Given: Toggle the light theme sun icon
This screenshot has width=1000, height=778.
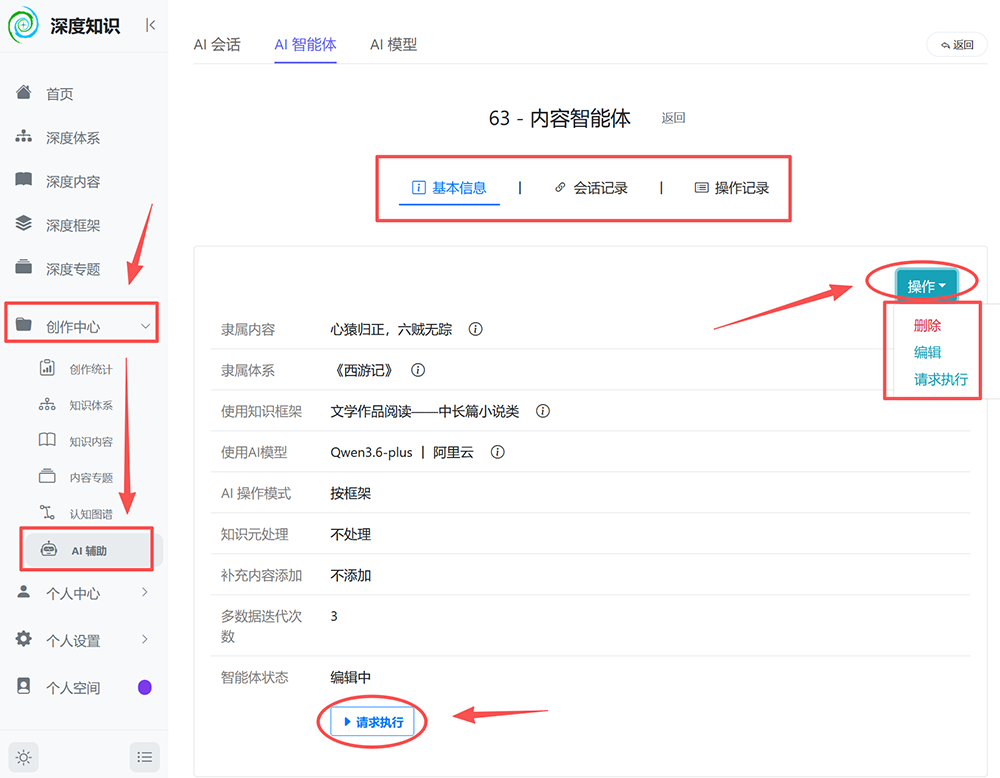Looking at the screenshot, I should 24,757.
